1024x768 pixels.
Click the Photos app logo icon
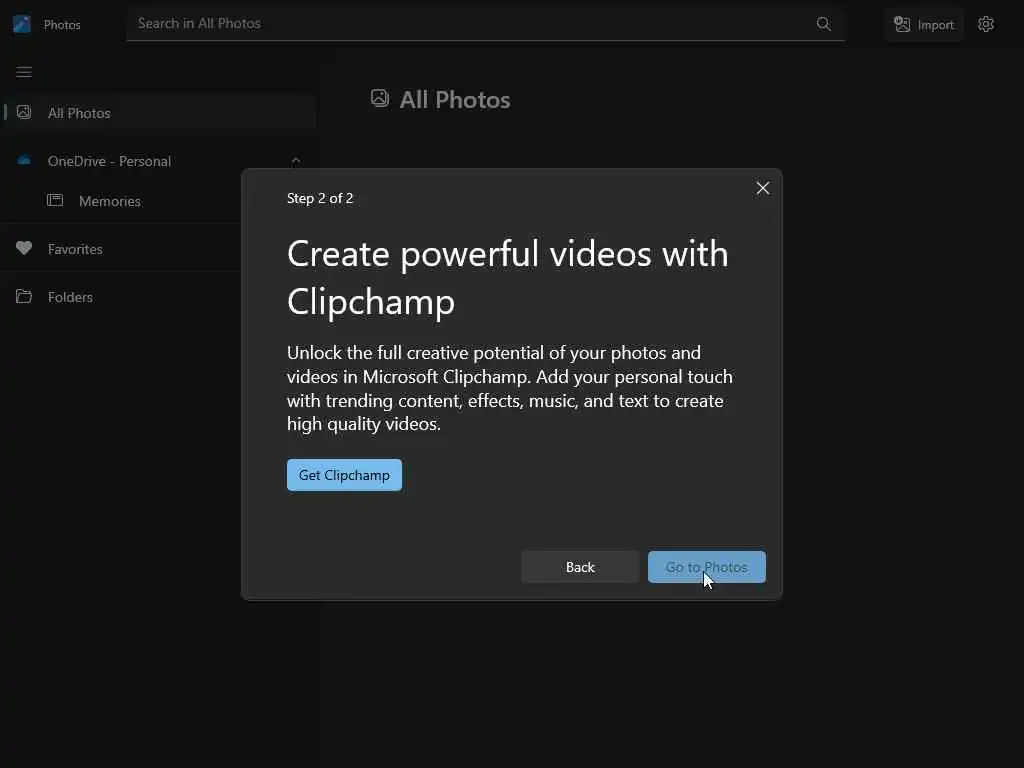[22, 24]
